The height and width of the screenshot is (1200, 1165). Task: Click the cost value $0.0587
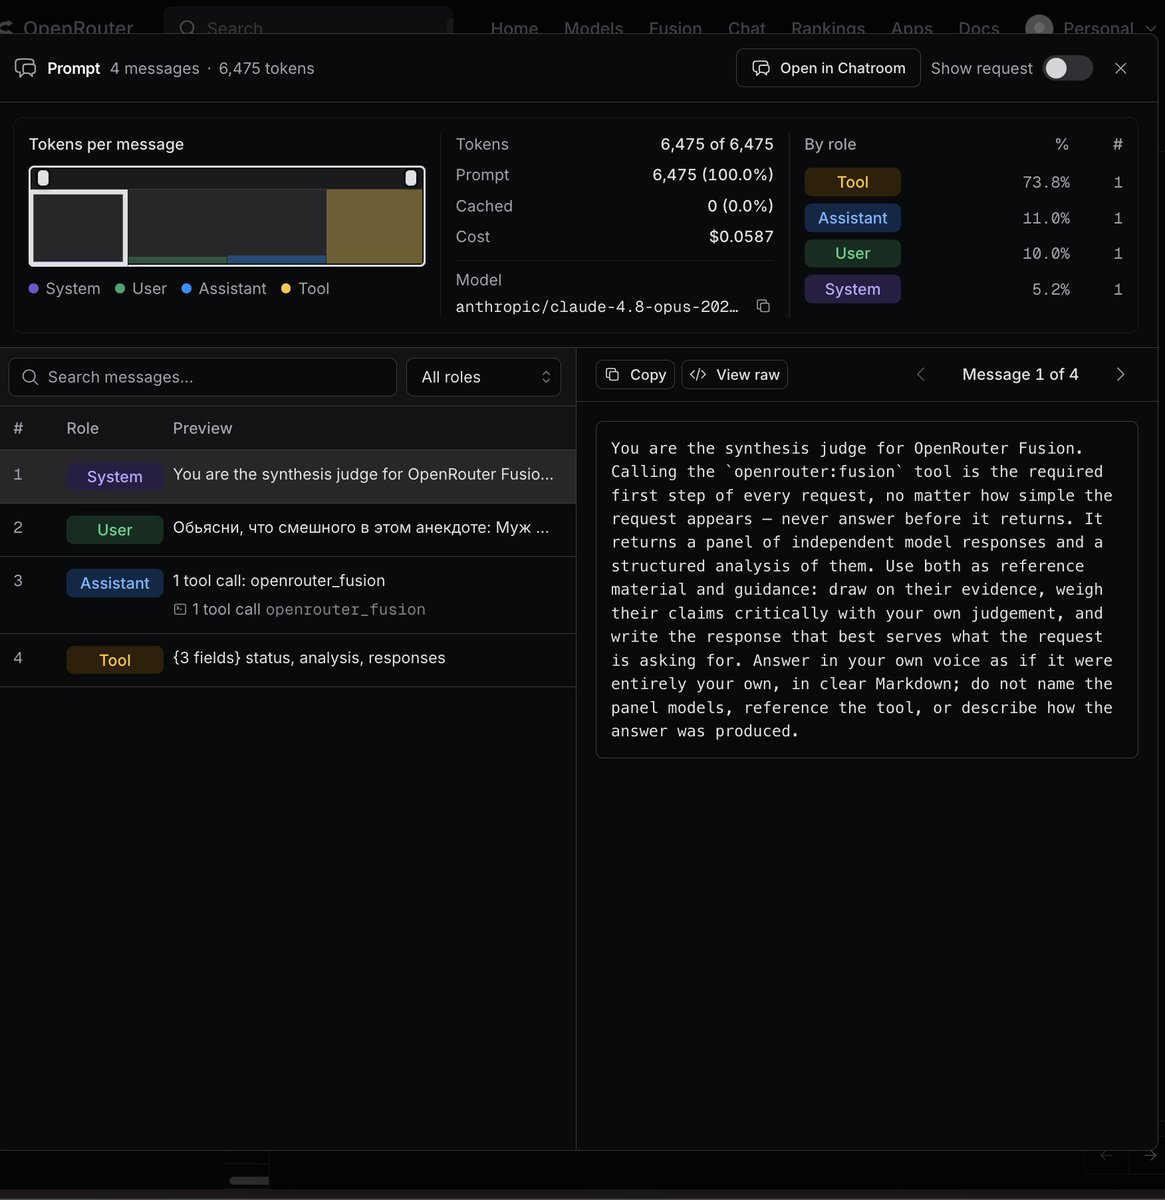point(741,237)
